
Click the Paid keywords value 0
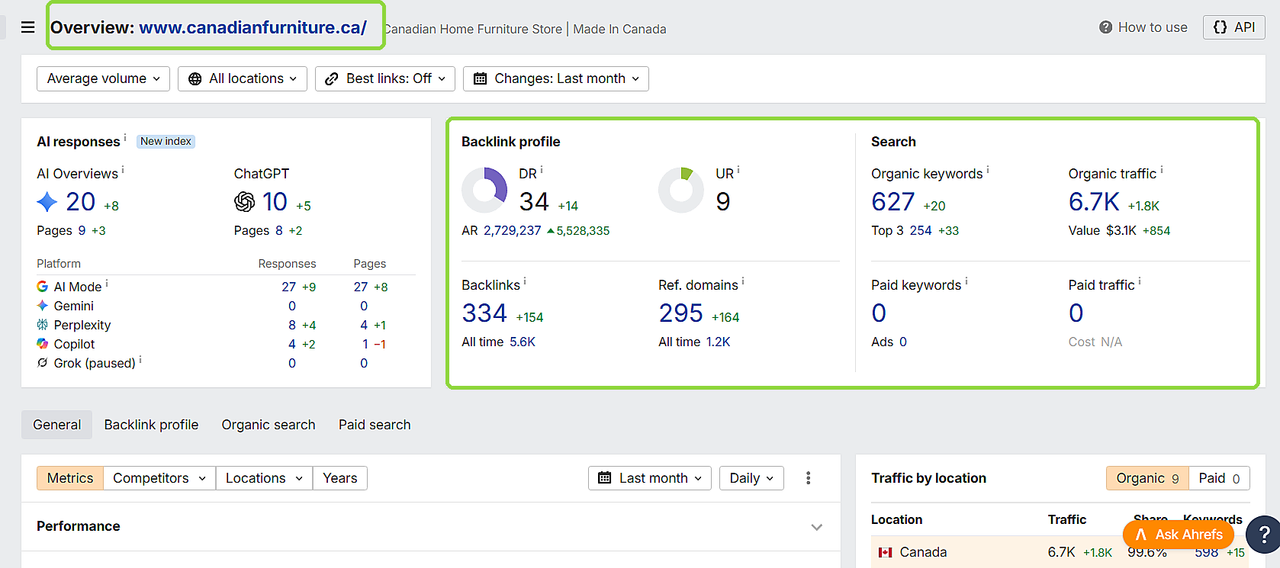click(879, 314)
